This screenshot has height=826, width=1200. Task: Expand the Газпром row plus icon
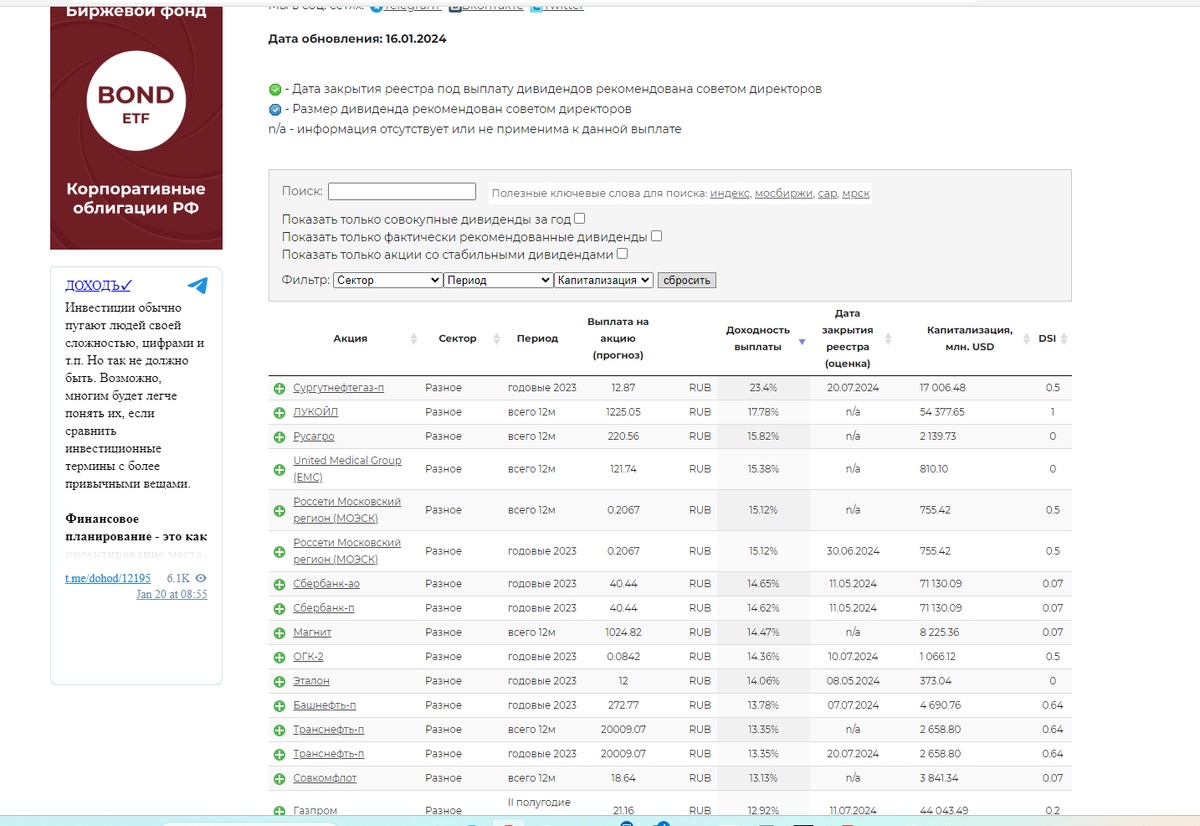[x=280, y=811]
